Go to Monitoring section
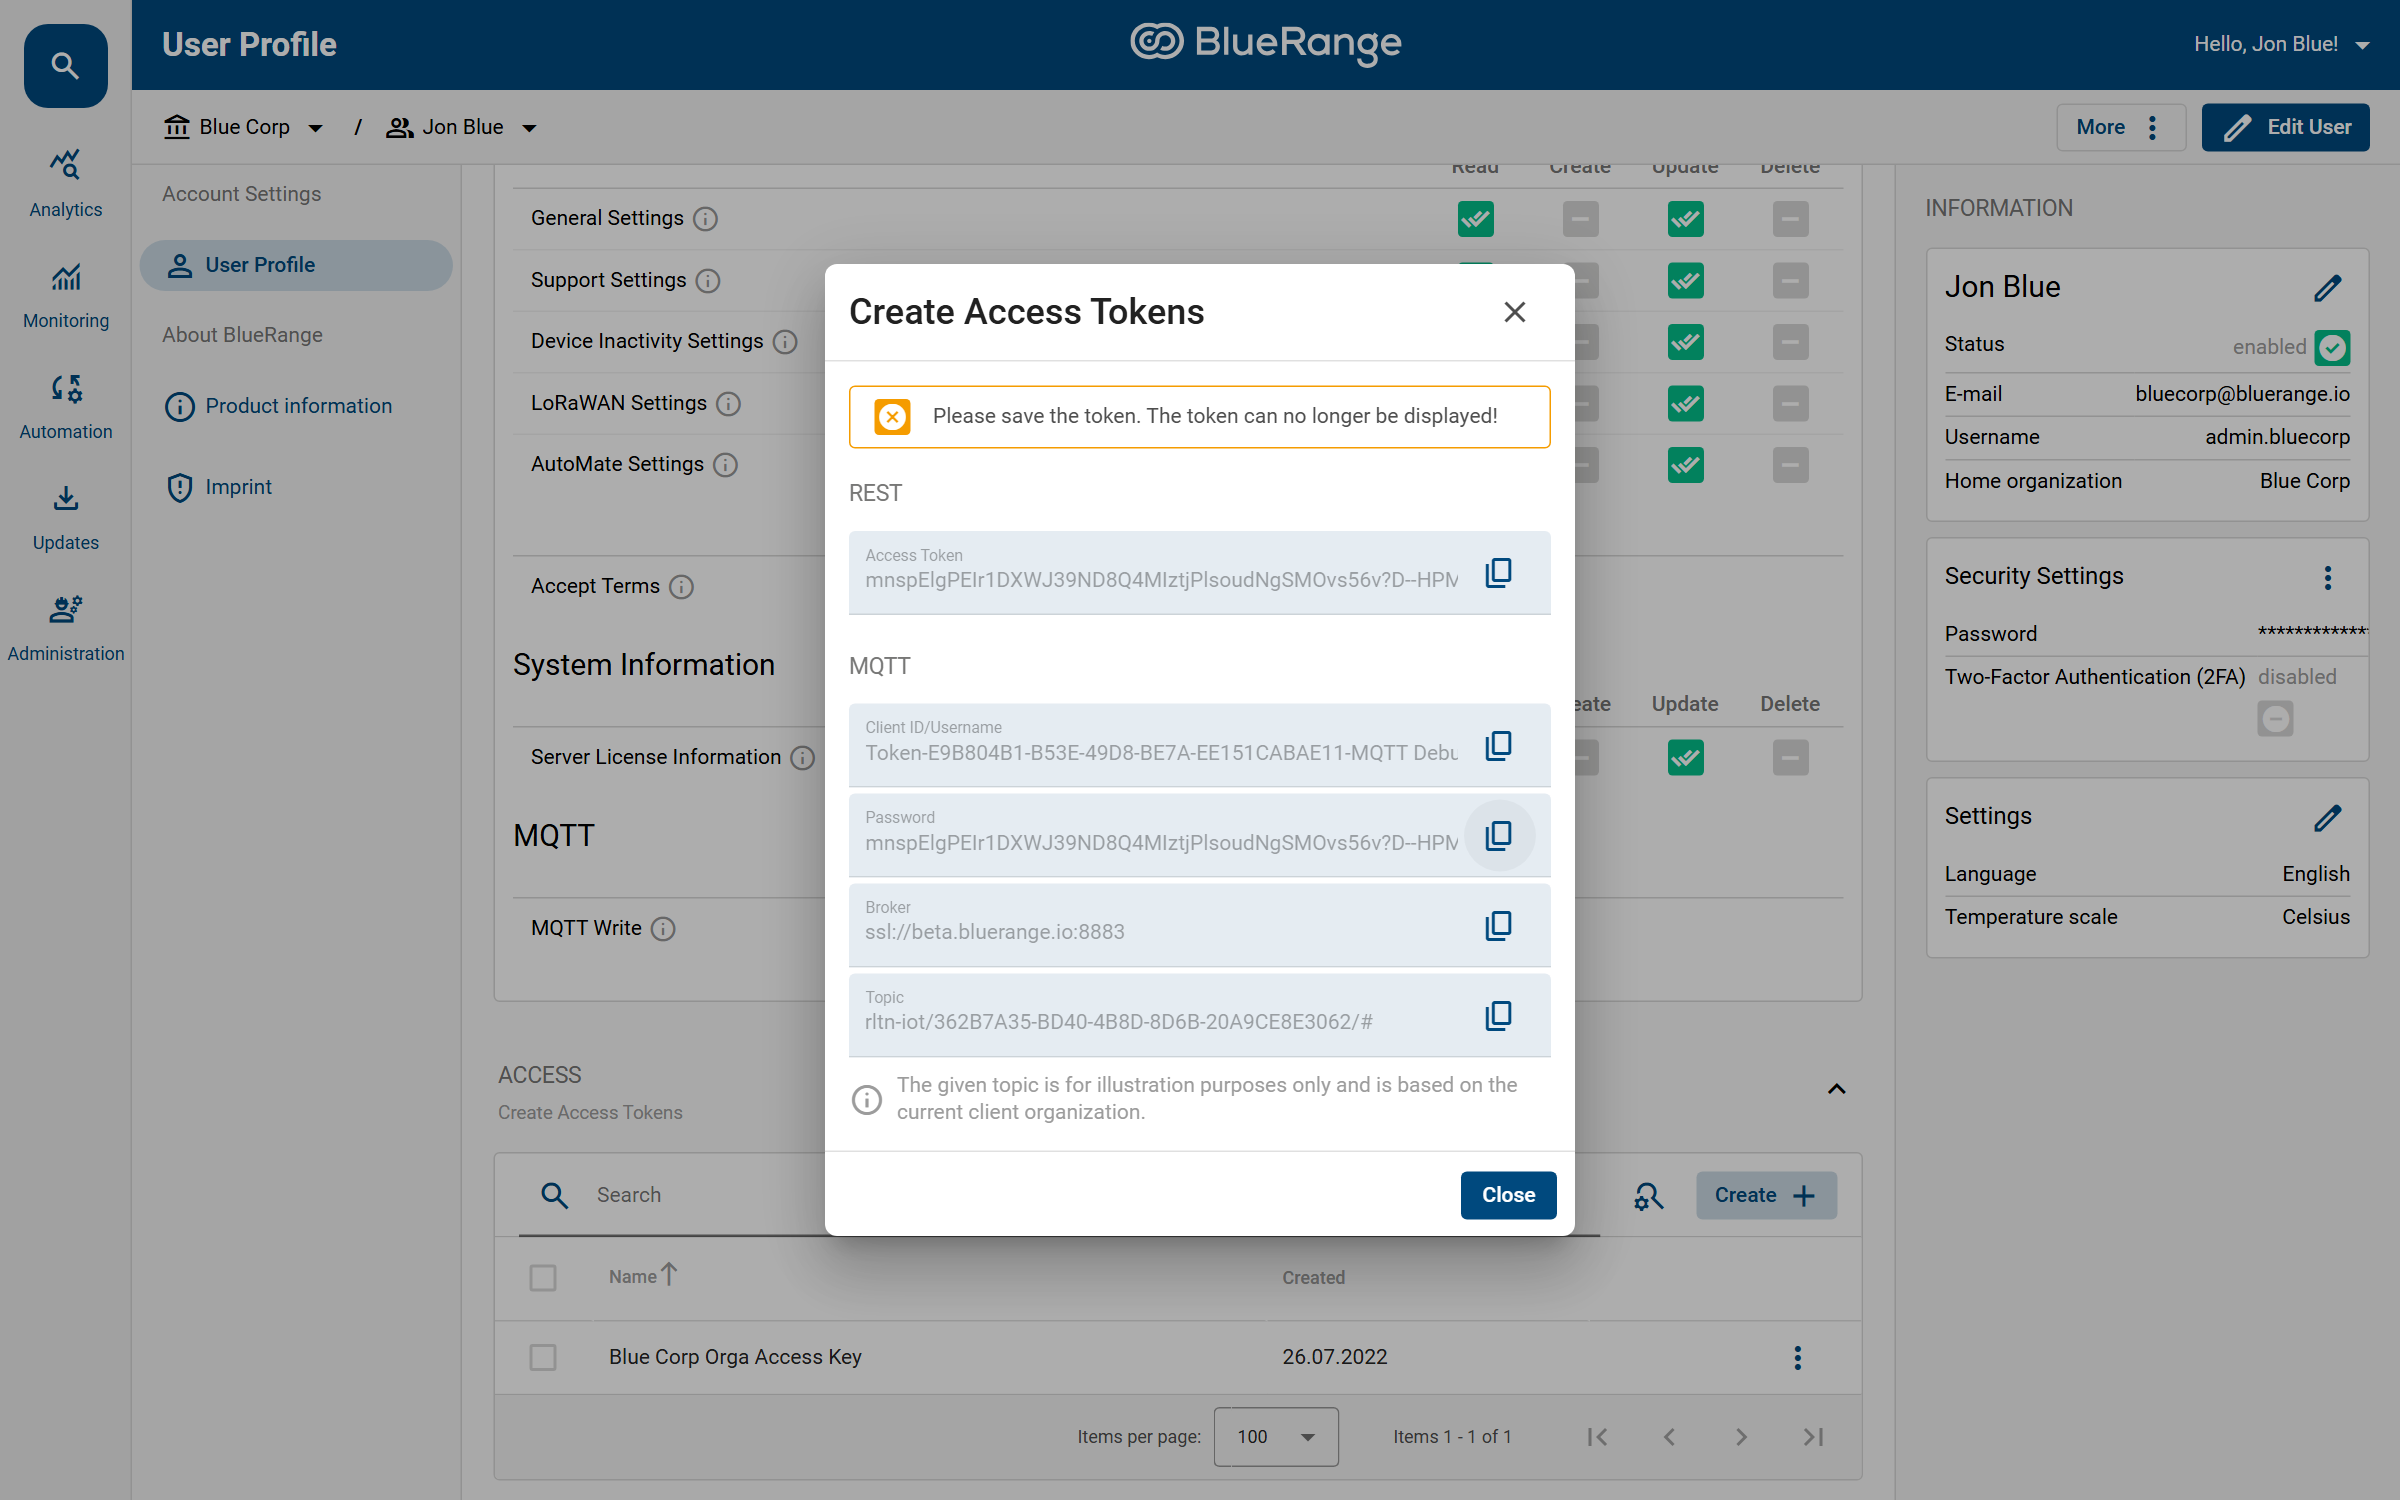2400x1500 pixels. pos(66,296)
